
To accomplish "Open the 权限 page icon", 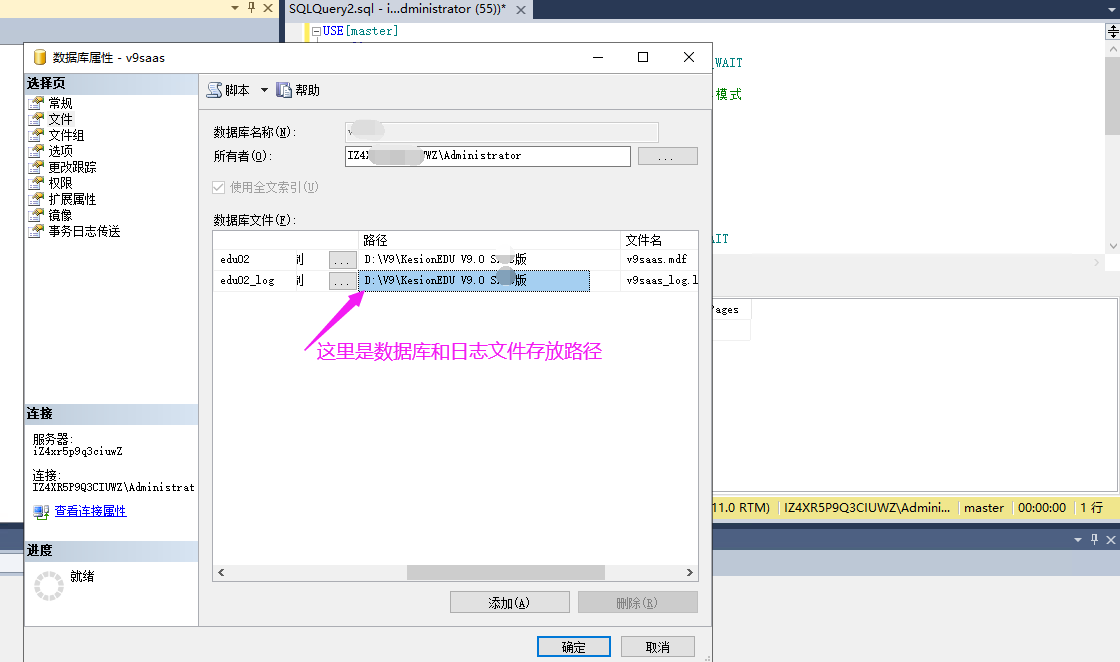I will [x=37, y=183].
